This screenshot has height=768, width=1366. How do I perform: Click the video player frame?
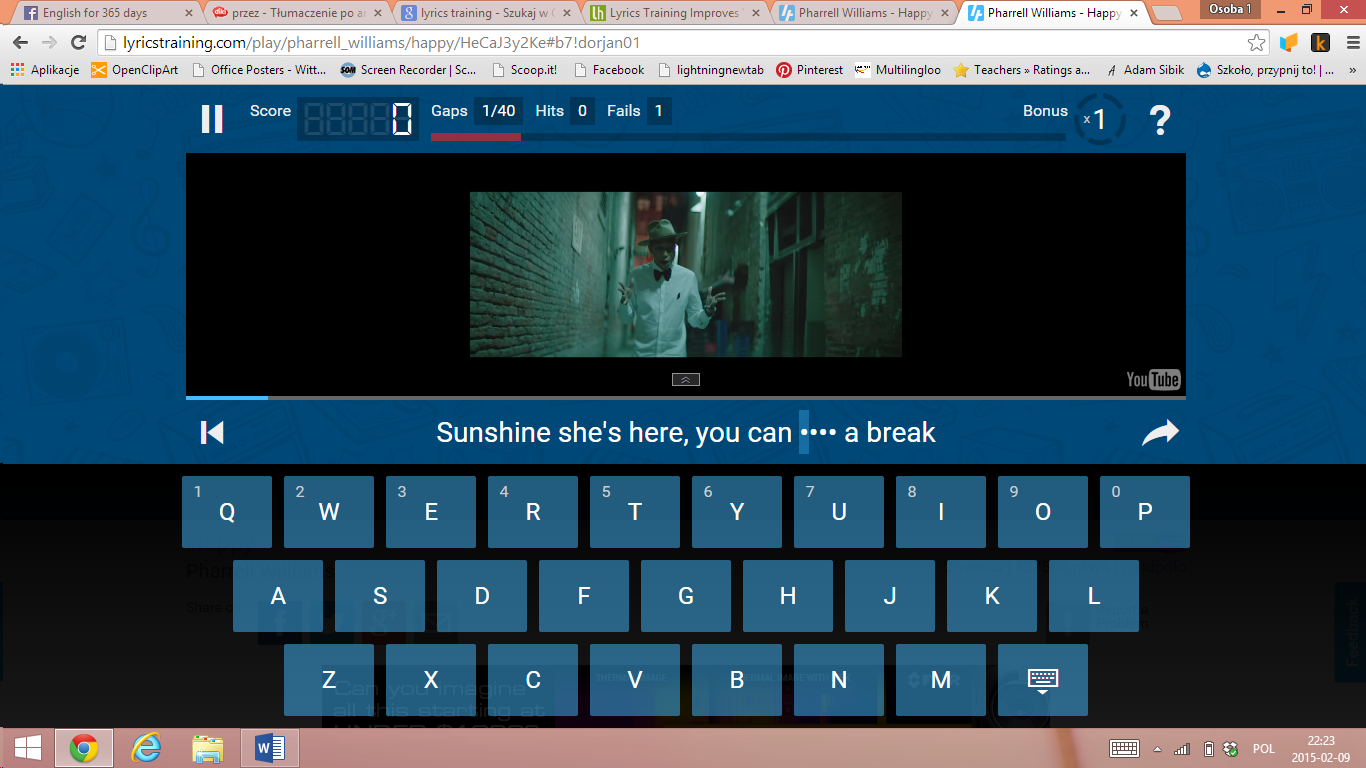point(686,275)
